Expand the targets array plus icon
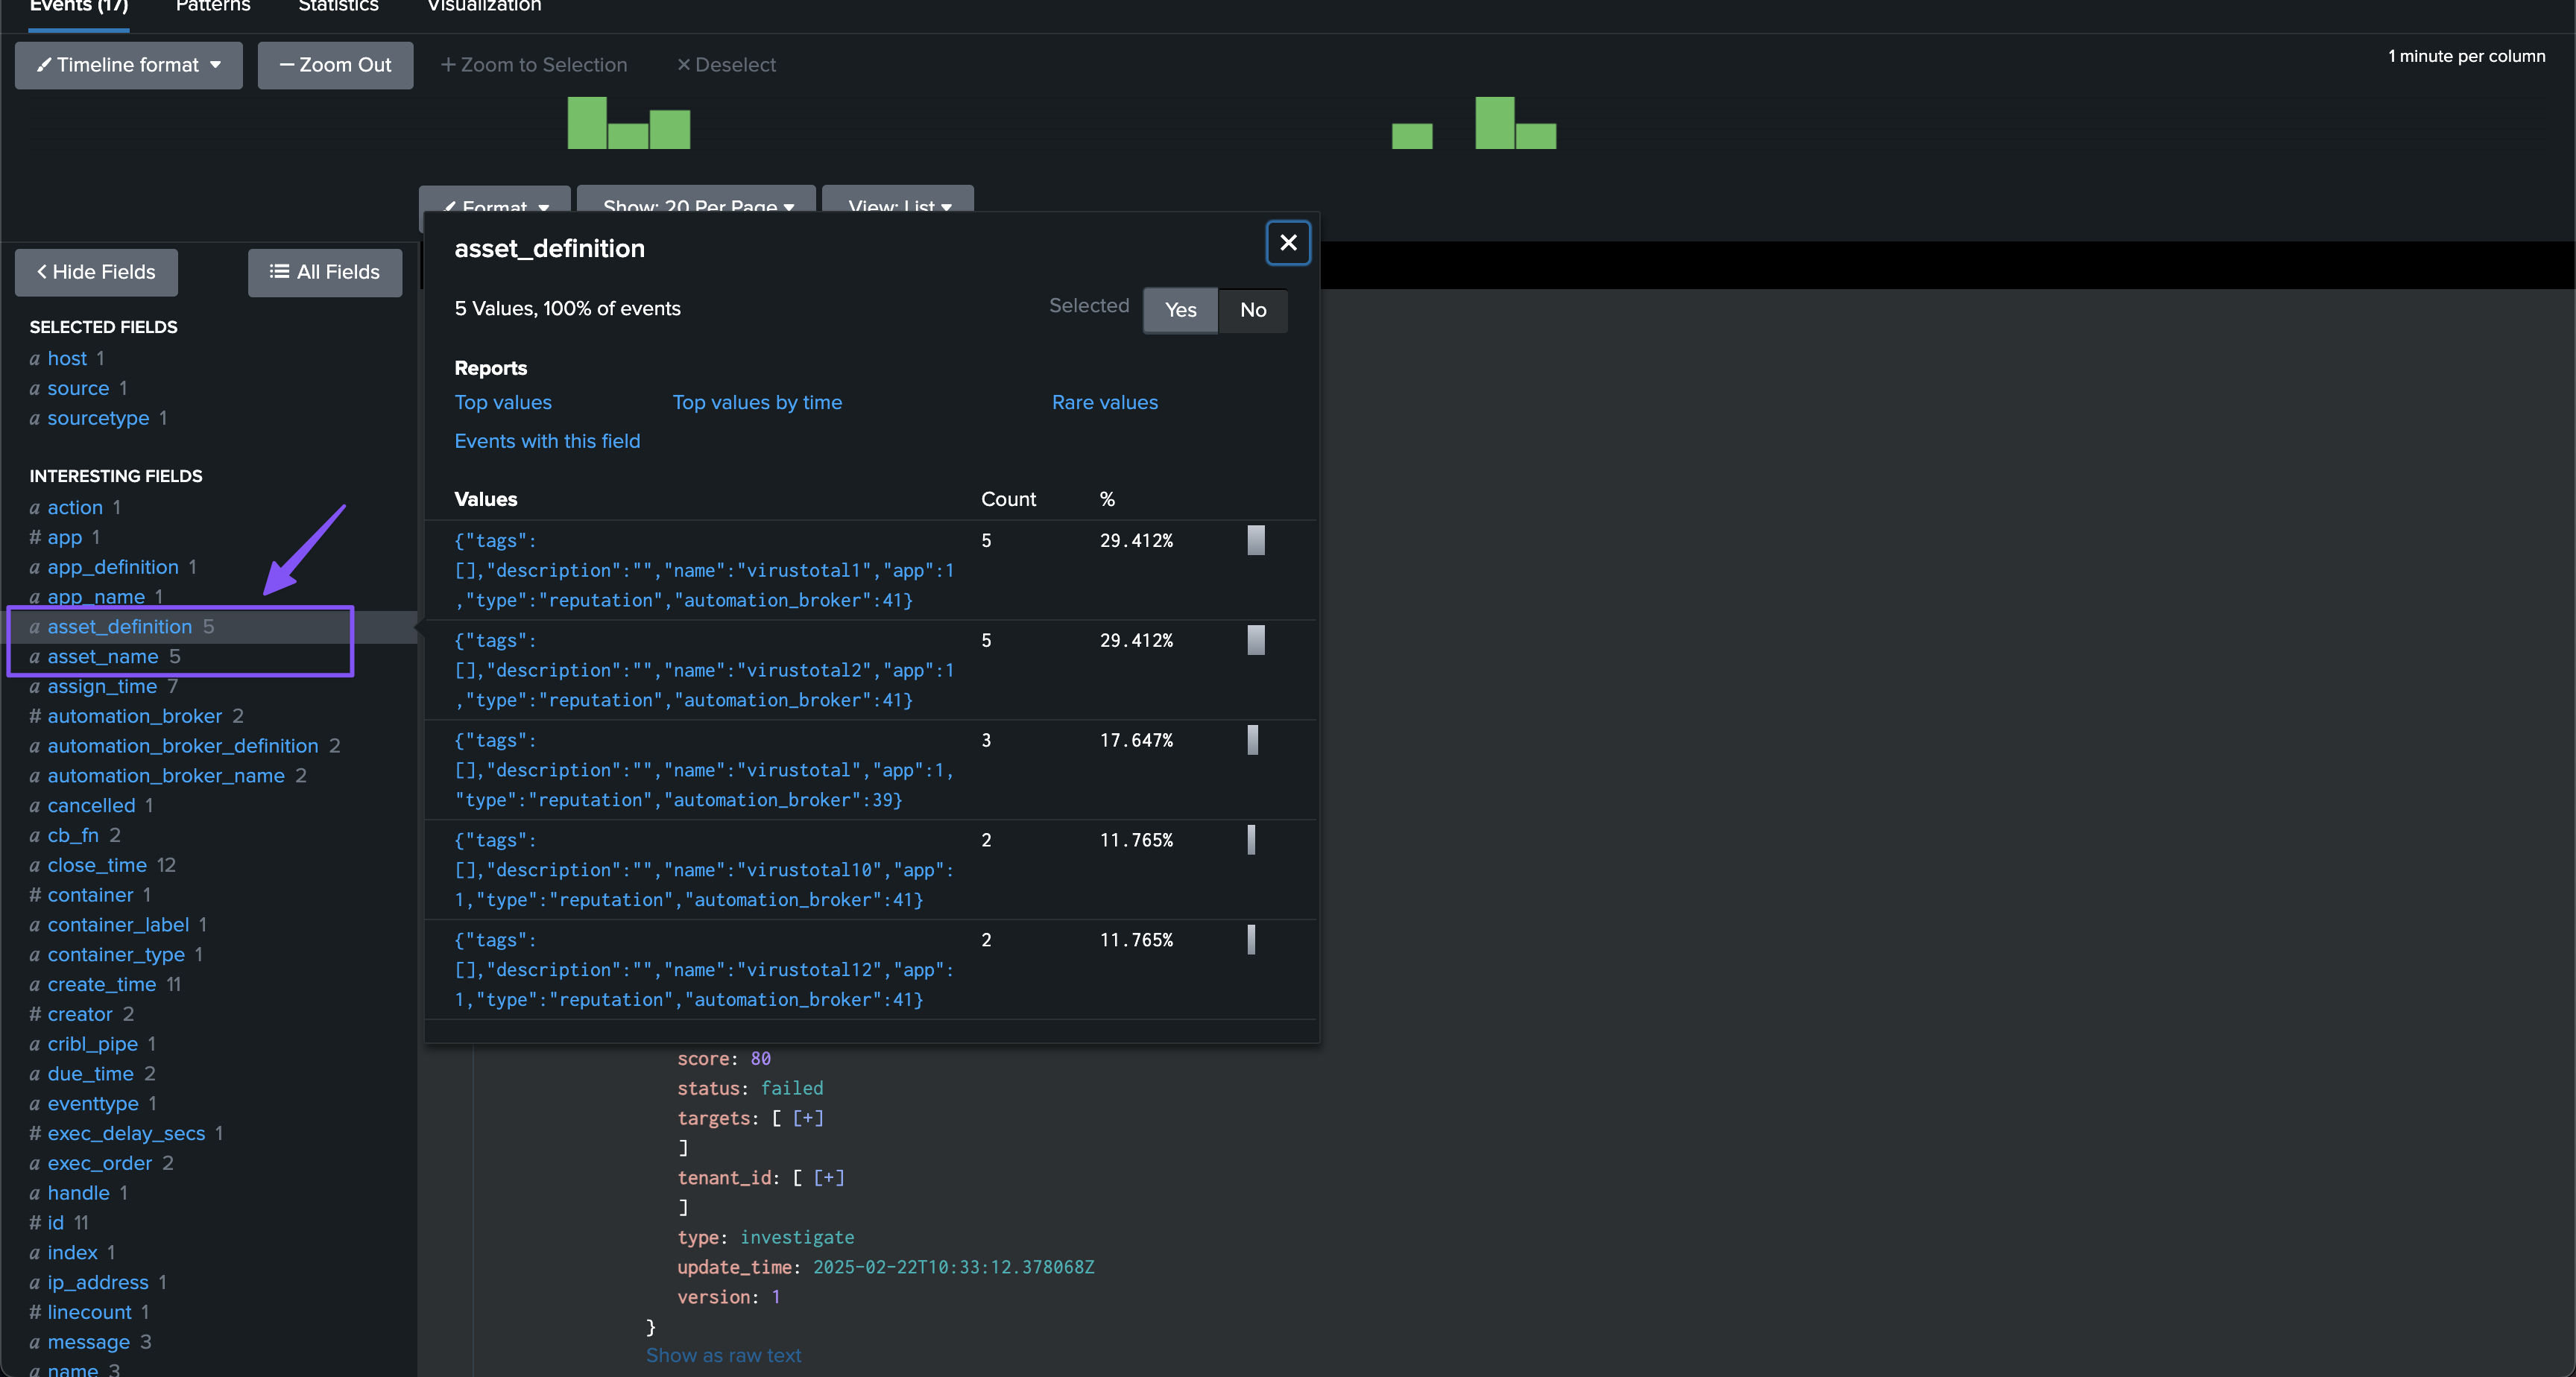The image size is (2576, 1377). (x=808, y=1118)
